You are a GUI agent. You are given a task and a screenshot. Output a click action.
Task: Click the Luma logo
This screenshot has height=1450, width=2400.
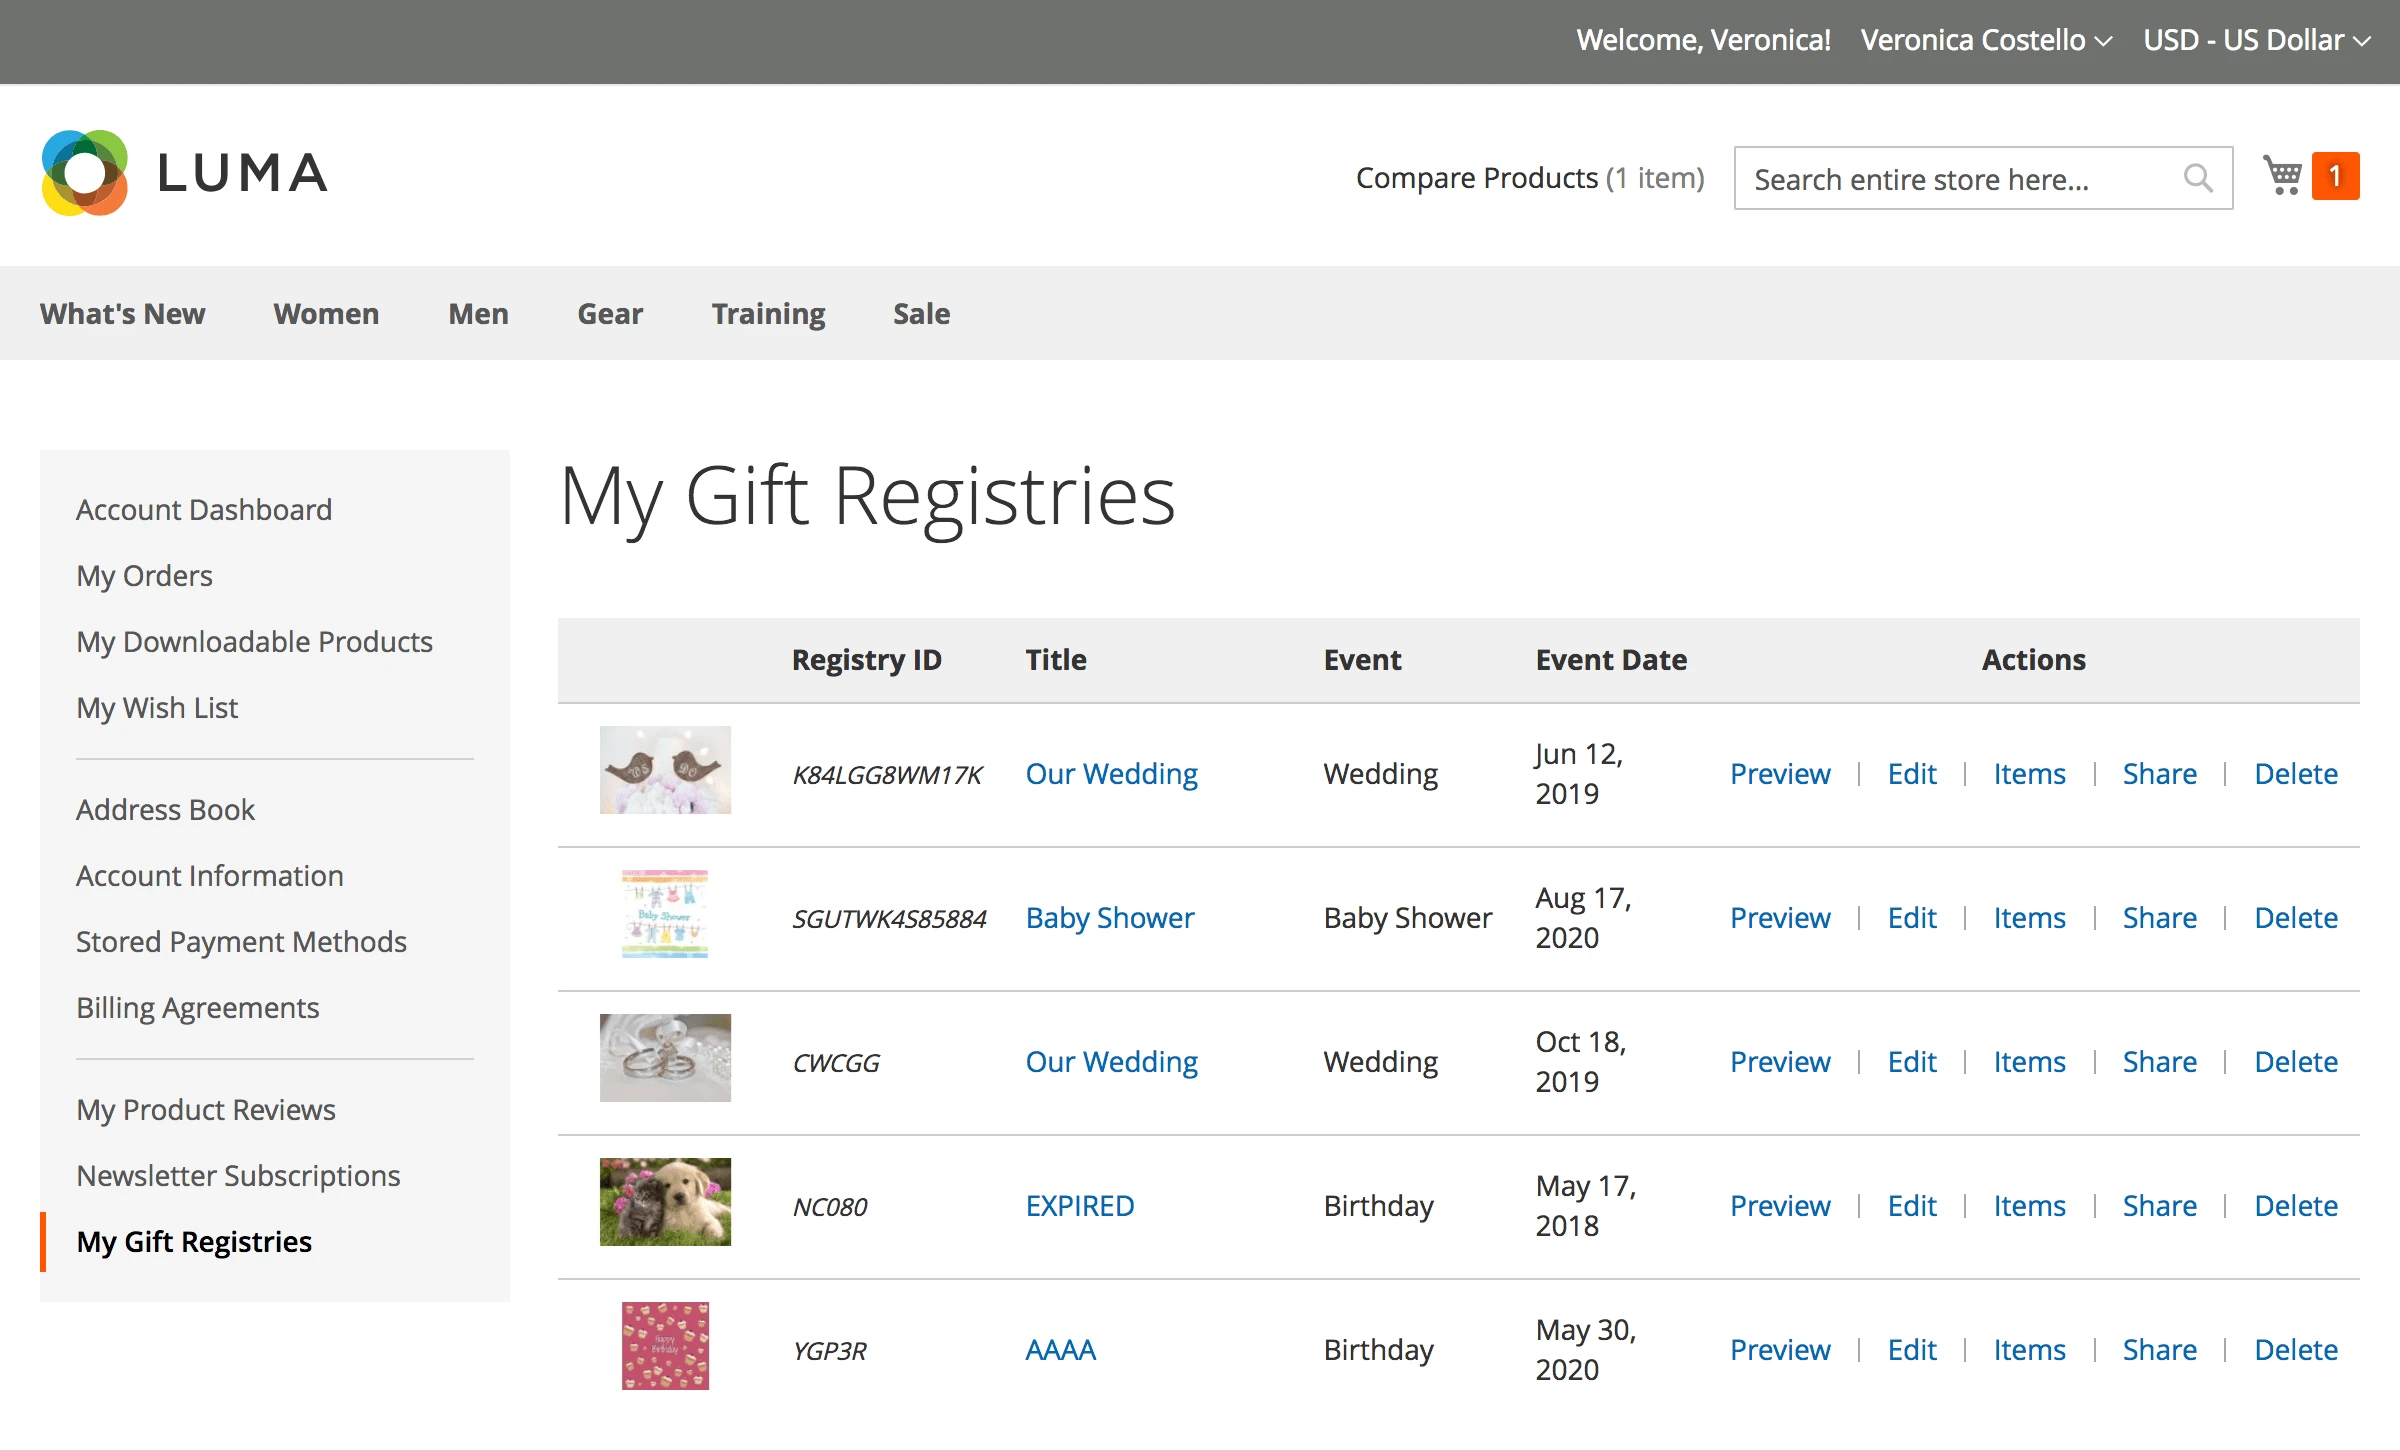click(x=185, y=173)
